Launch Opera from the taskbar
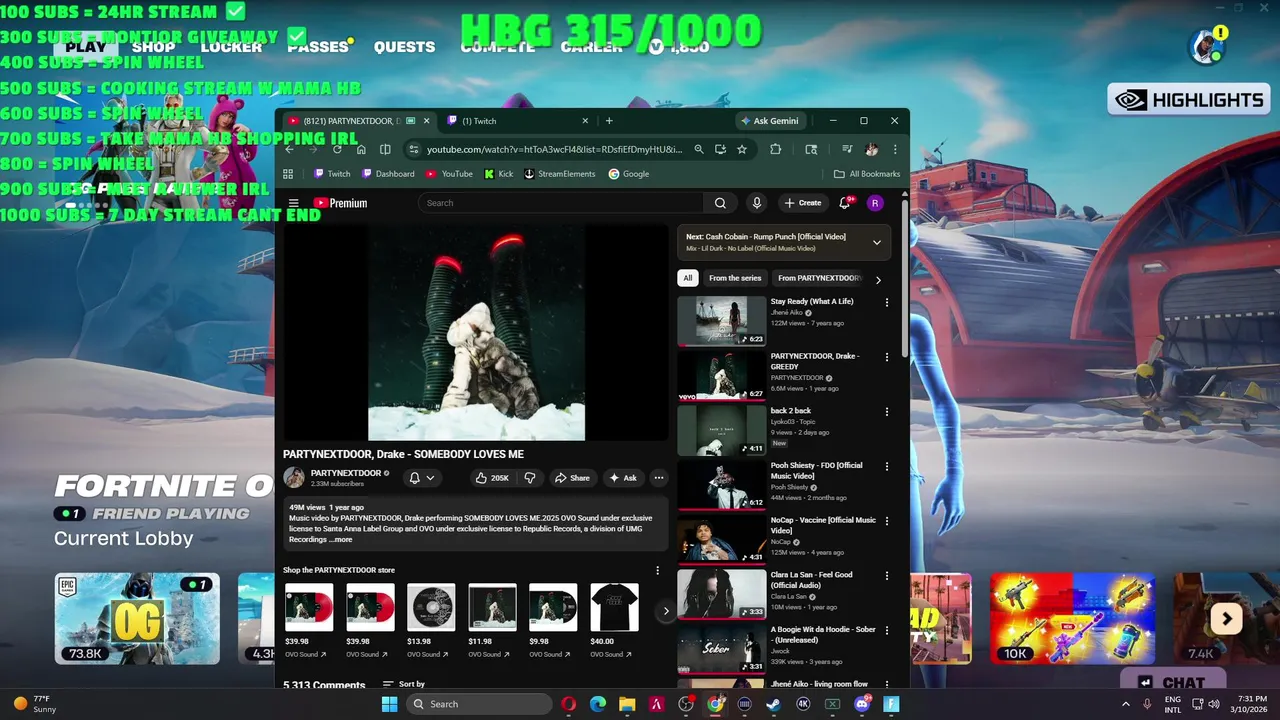The image size is (1280, 720). coord(569,704)
